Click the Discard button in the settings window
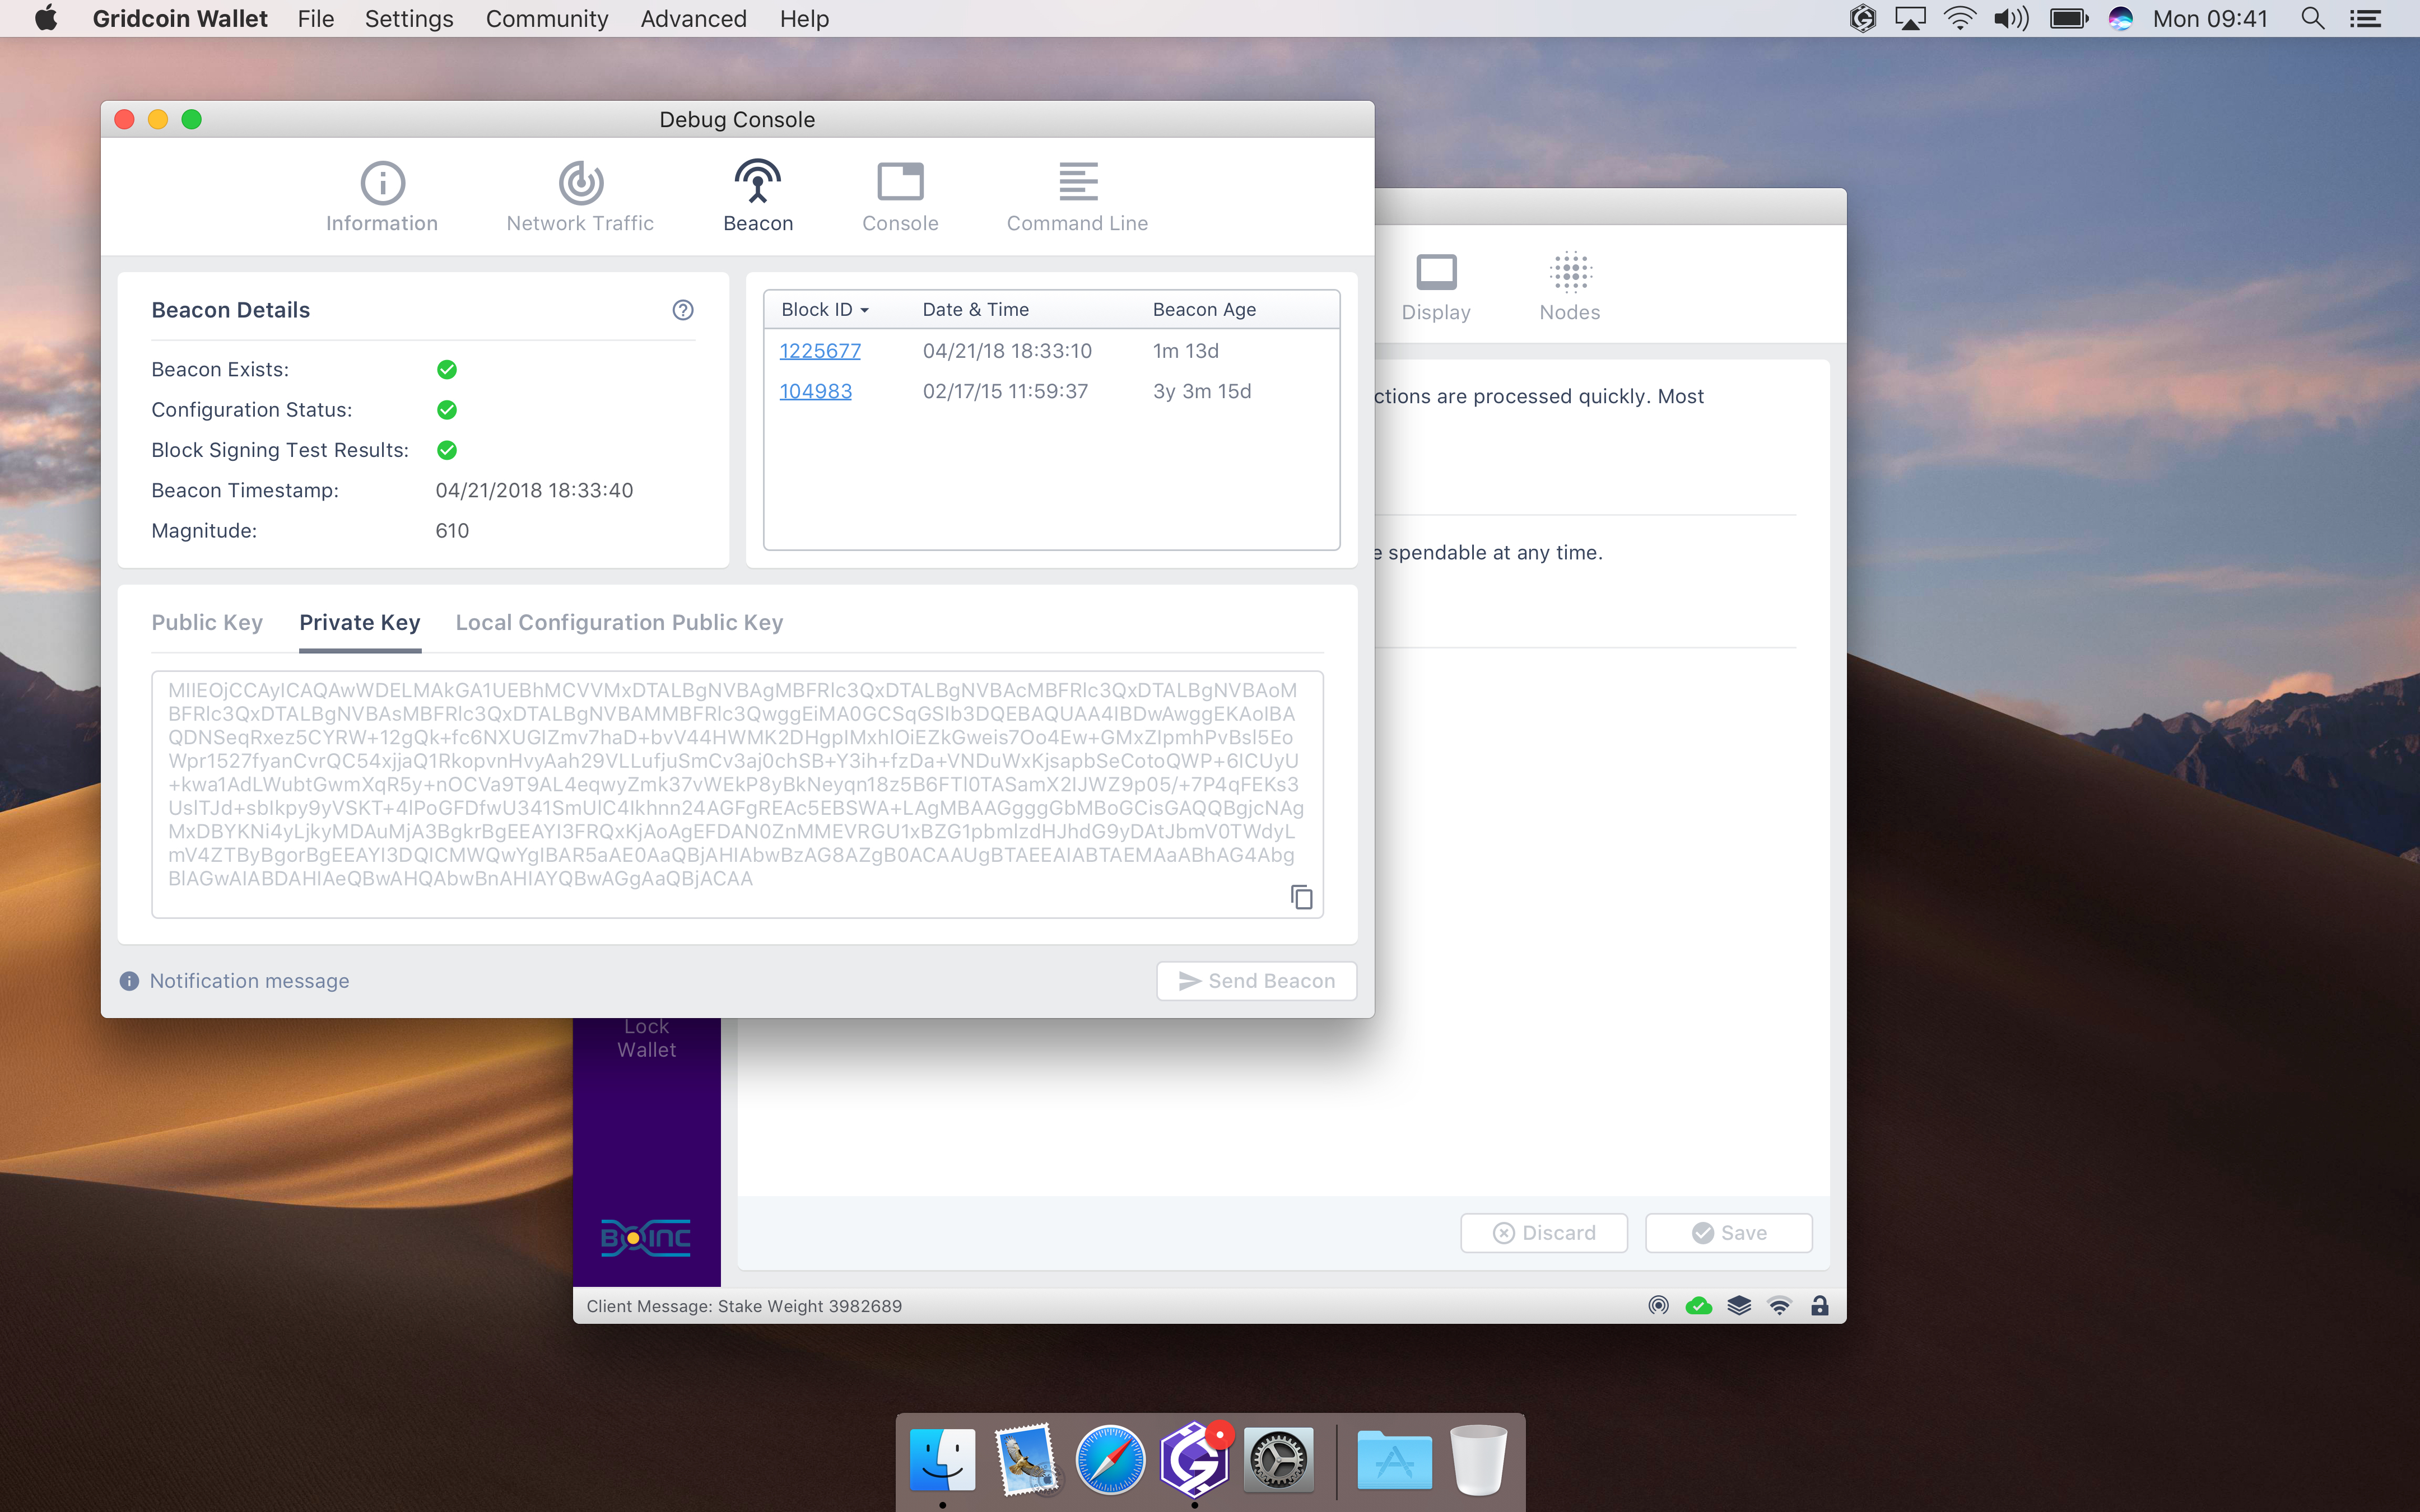This screenshot has height=1512, width=2420. (1544, 1233)
